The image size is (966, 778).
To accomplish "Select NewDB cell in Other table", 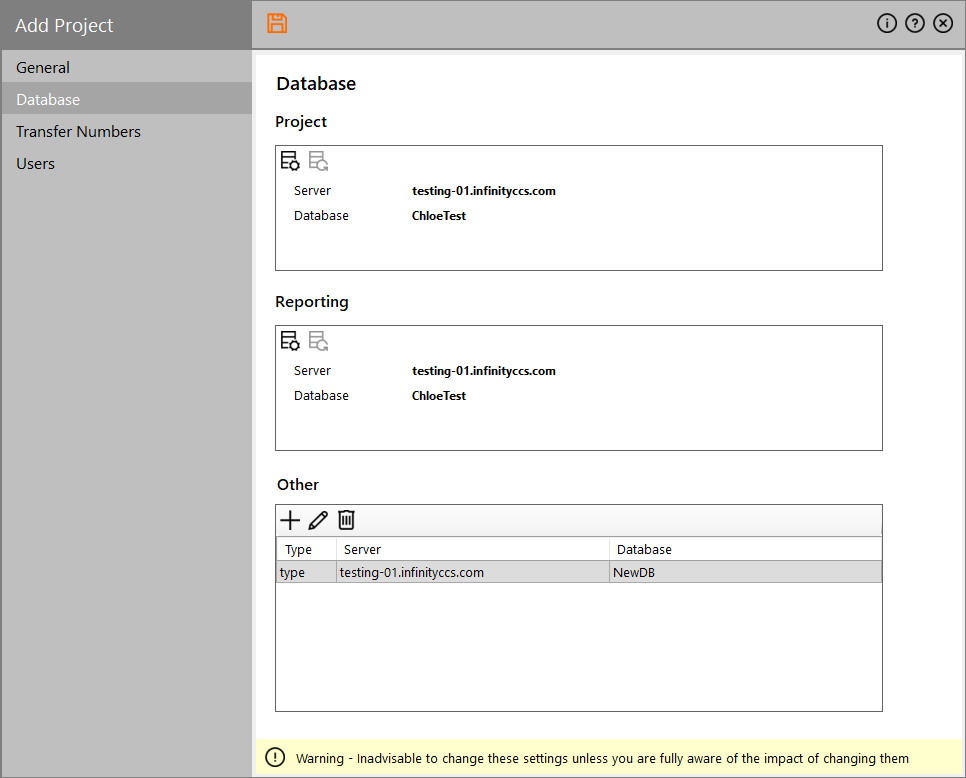I will coord(745,572).
